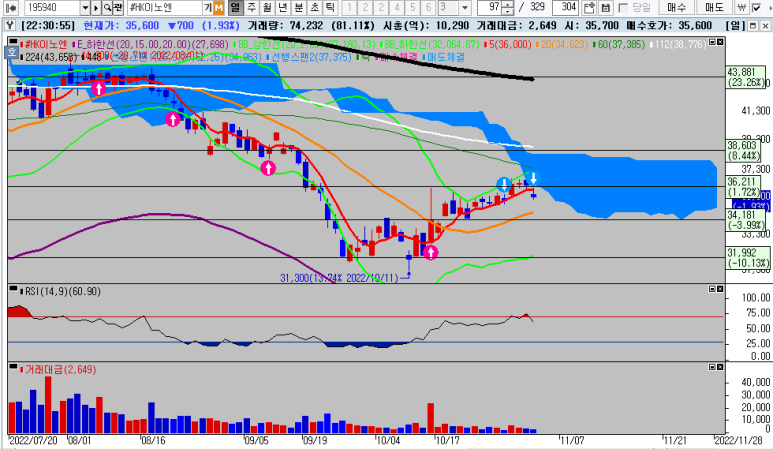Maximize the 거래대금 volume panel
This screenshot has width=773, height=449.
coord(712,367)
